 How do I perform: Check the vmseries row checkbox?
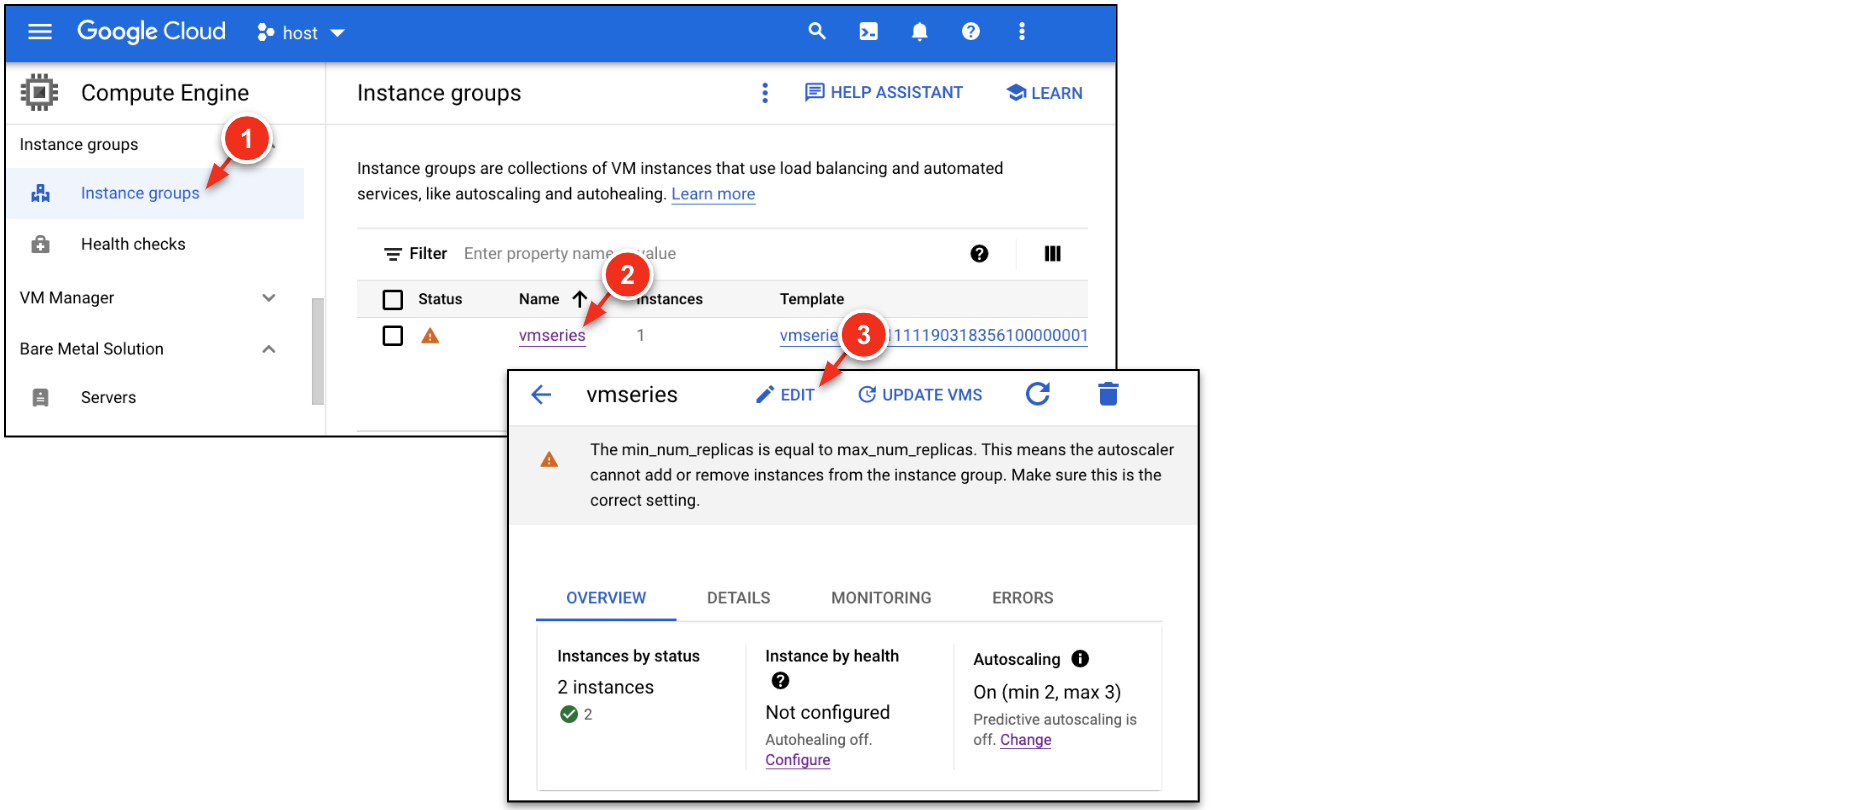point(393,336)
